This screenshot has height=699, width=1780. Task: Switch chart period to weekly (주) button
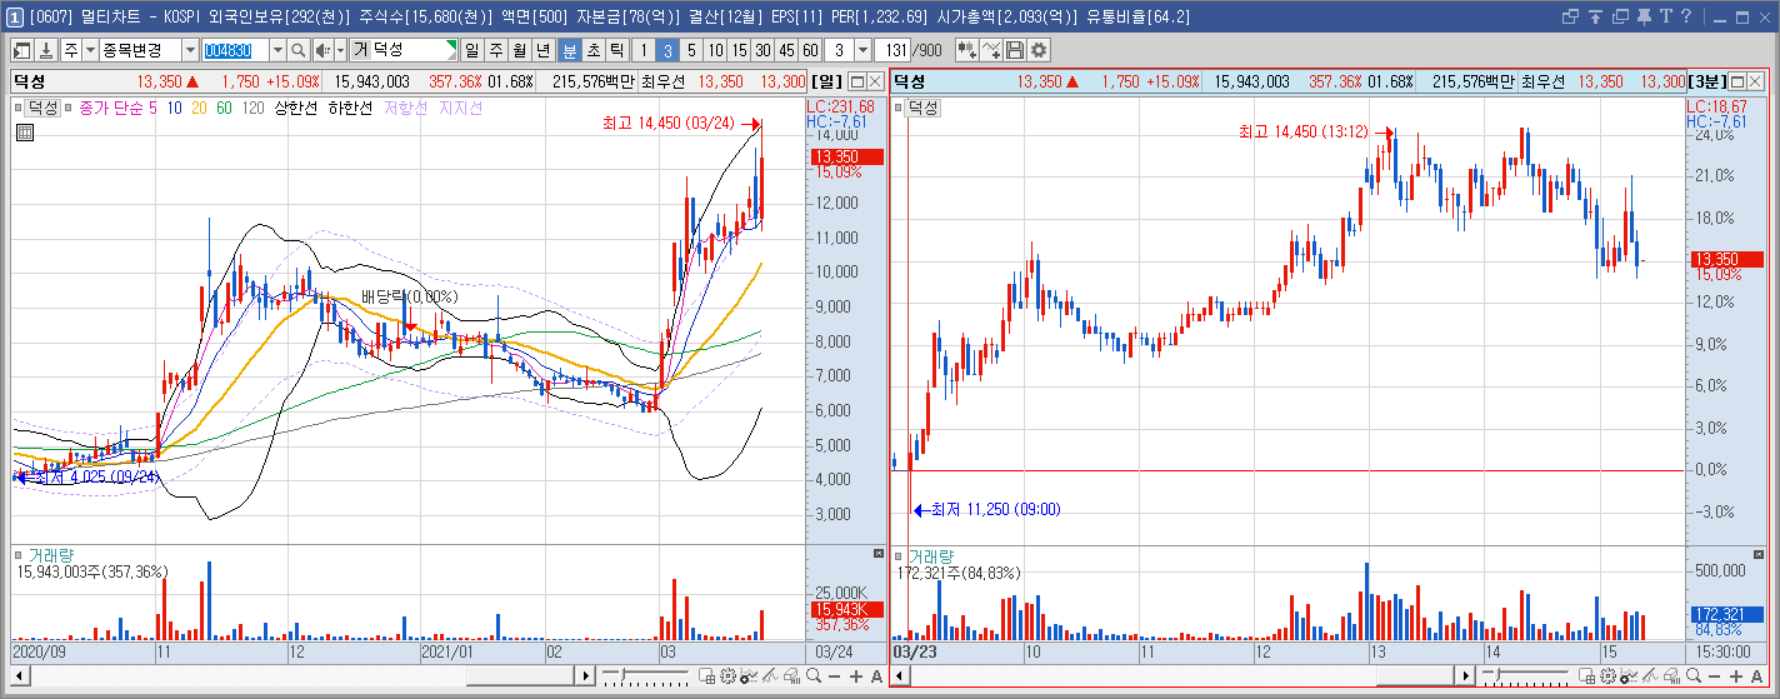pyautogui.click(x=496, y=50)
